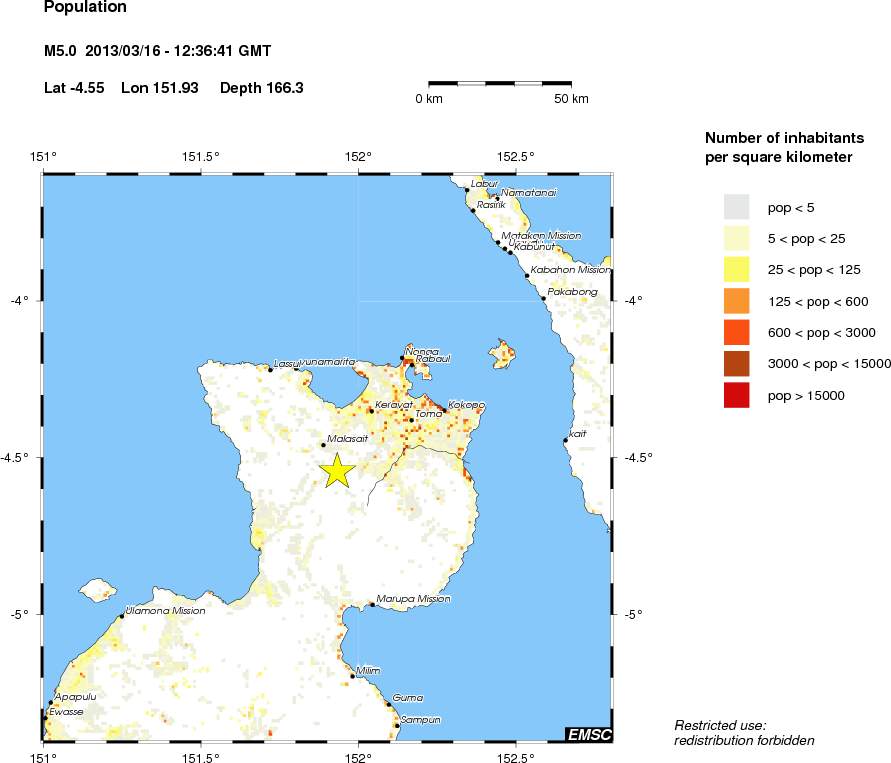Screen dimensions: 891x763
Task: Click the Keravat town marker dot
Action: (371, 410)
